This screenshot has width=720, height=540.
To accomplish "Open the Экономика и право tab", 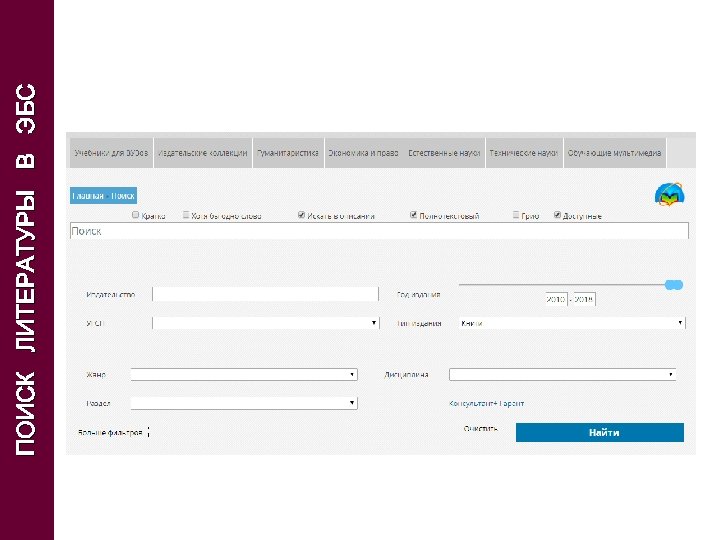I will pyautogui.click(x=363, y=153).
